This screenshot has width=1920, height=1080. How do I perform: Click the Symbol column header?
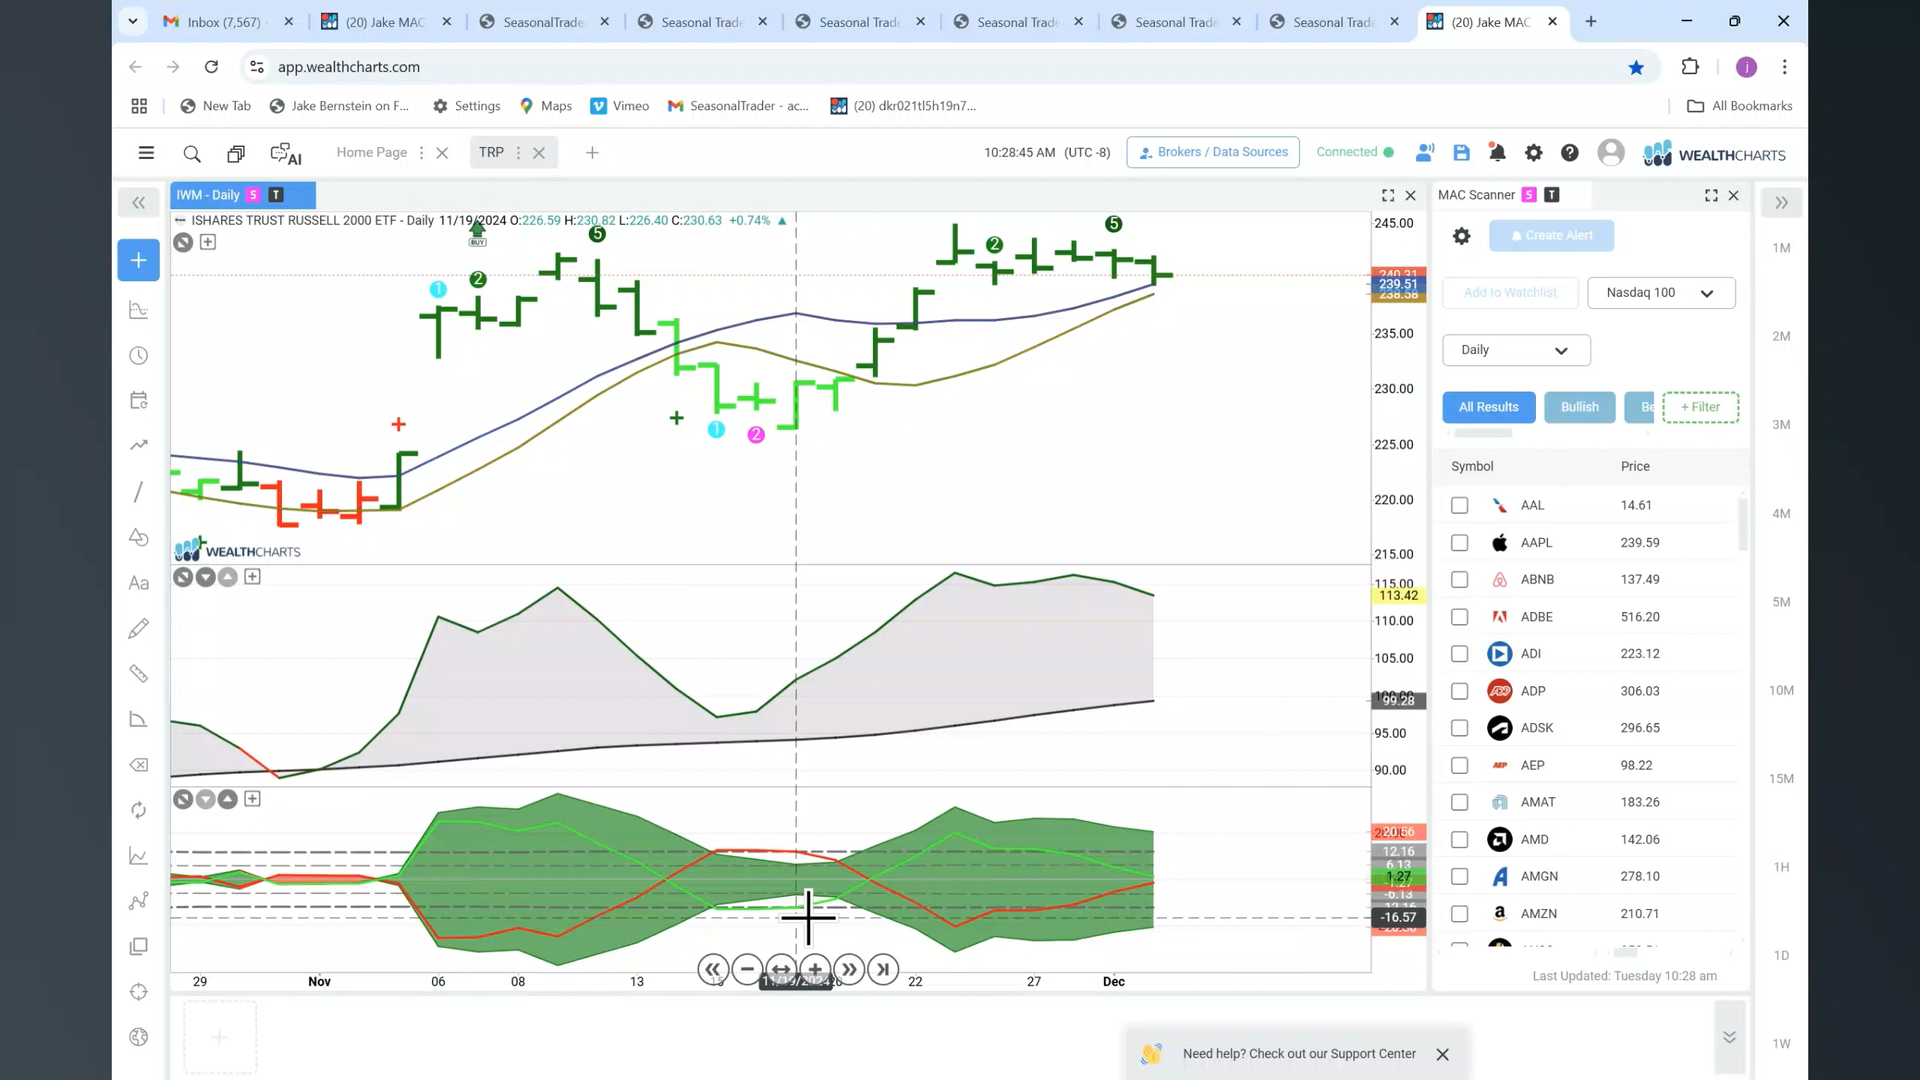[1472, 467]
